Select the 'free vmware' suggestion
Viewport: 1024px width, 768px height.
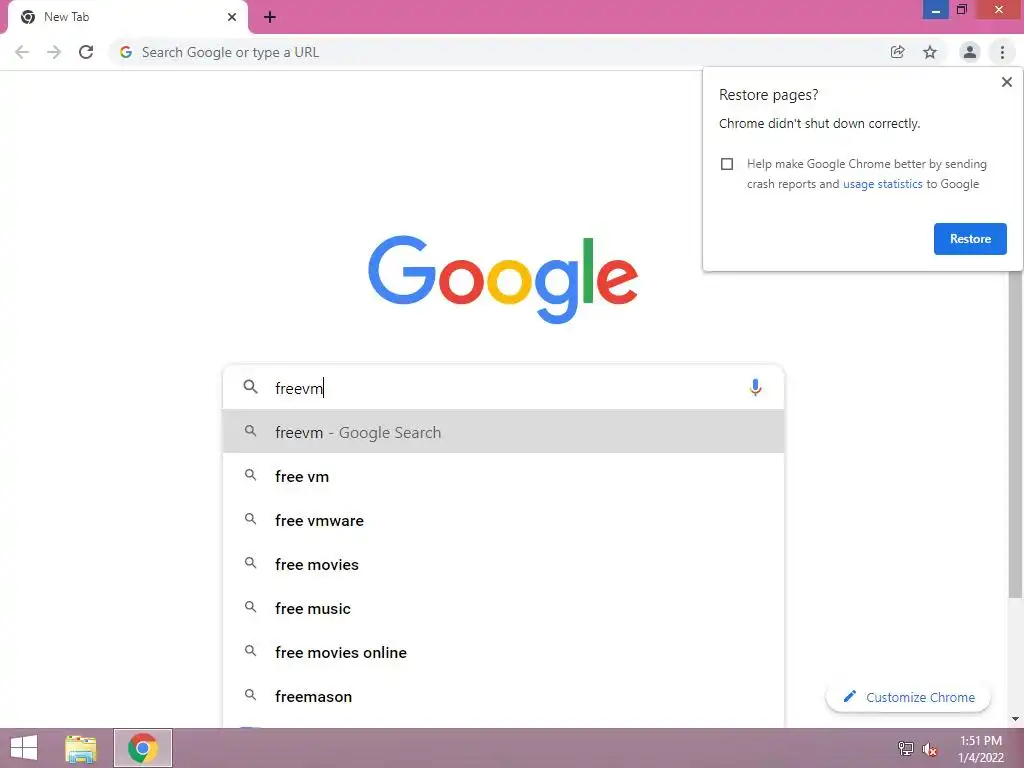(x=503, y=520)
